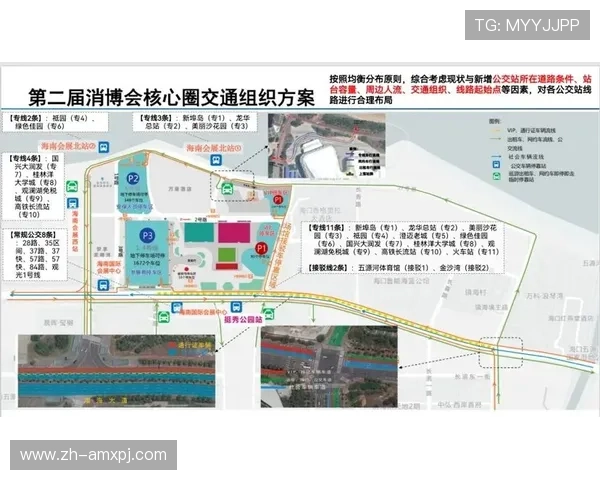Click the 【常规公交8条】 info box
Screen dimensions: 600x480
coord(35,255)
